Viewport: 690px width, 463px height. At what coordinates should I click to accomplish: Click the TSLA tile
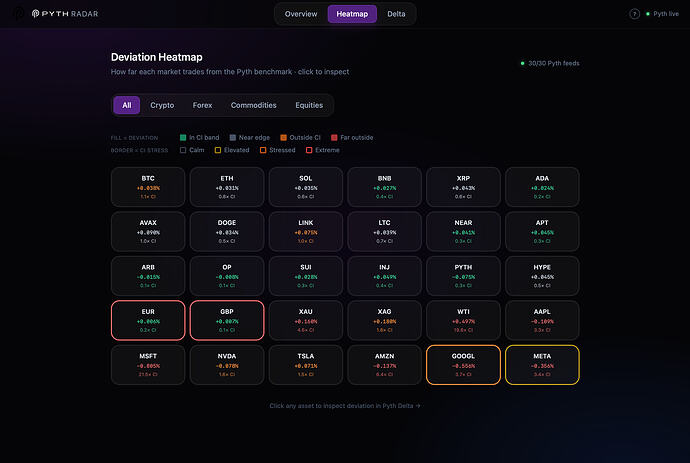[x=305, y=365]
